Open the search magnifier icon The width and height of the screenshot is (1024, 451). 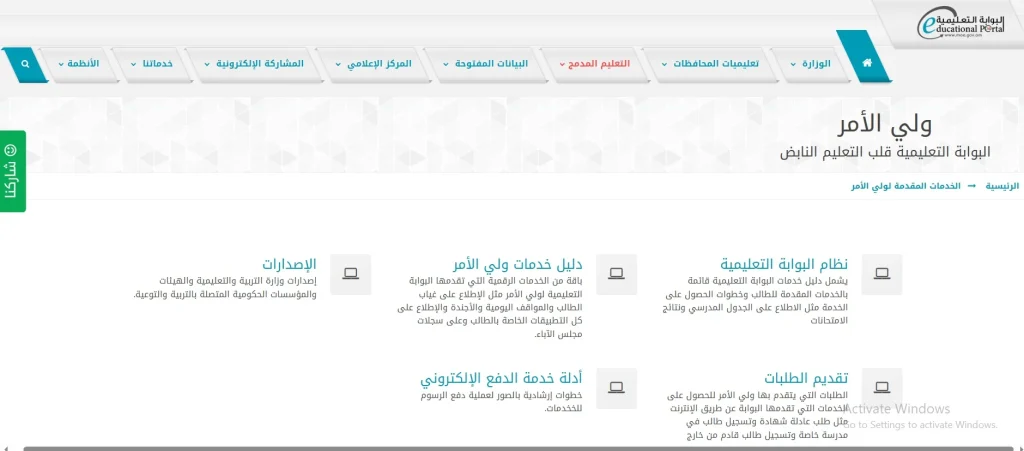click(25, 64)
